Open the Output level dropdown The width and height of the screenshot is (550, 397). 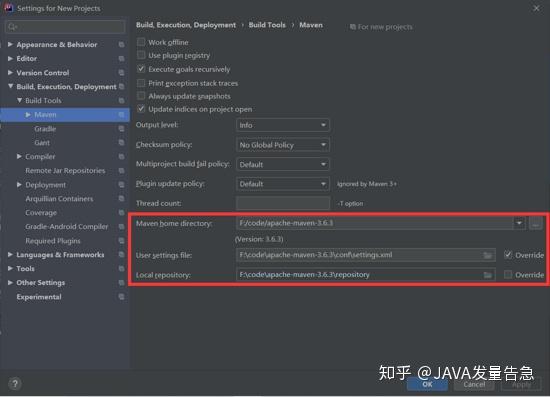(x=283, y=125)
